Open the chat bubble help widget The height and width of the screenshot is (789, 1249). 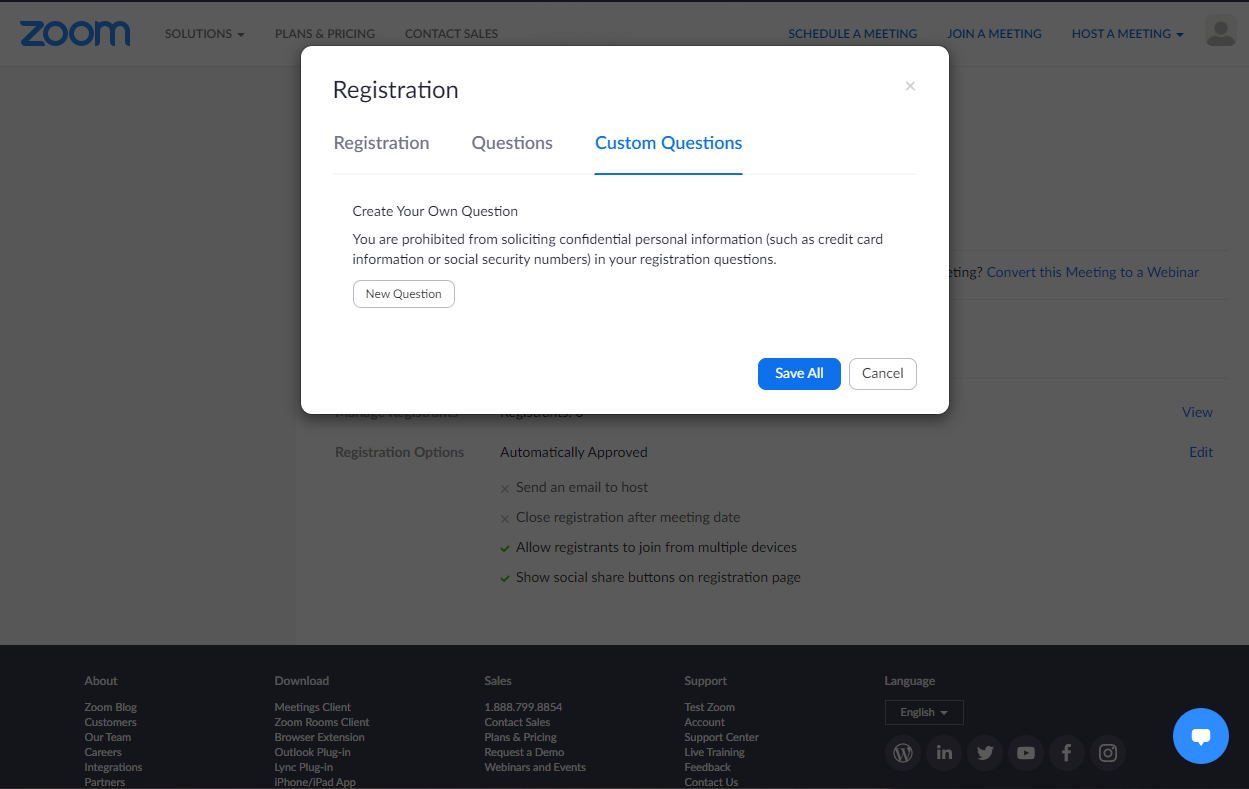pyautogui.click(x=1201, y=736)
